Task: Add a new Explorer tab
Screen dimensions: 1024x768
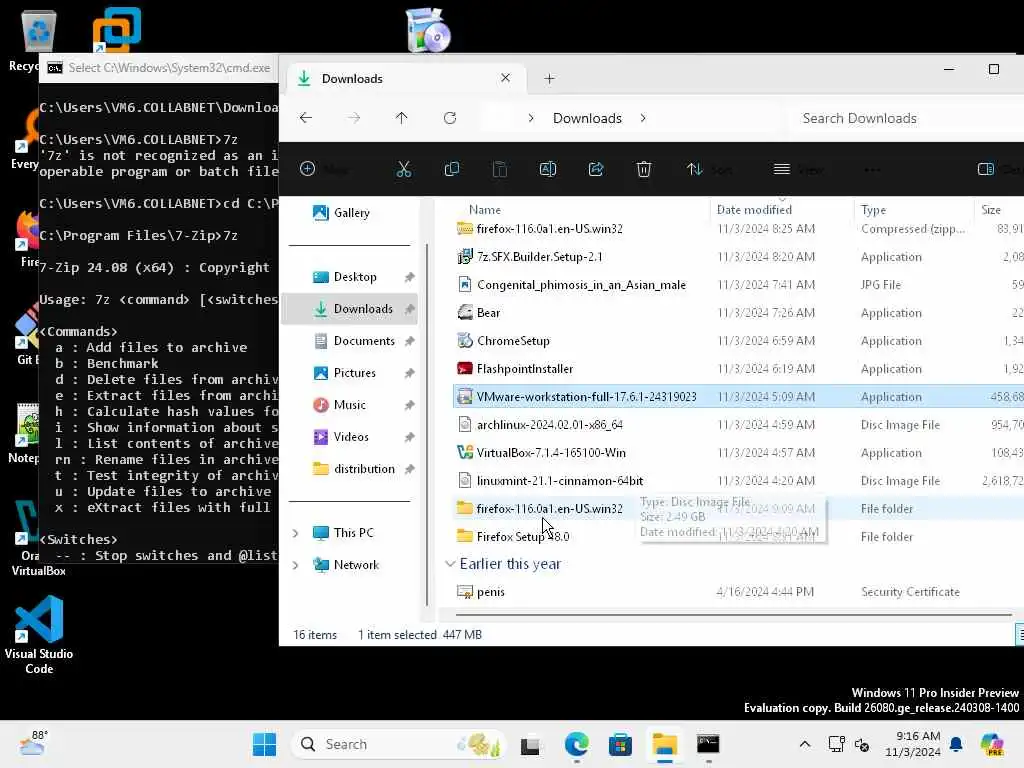Action: (x=549, y=78)
